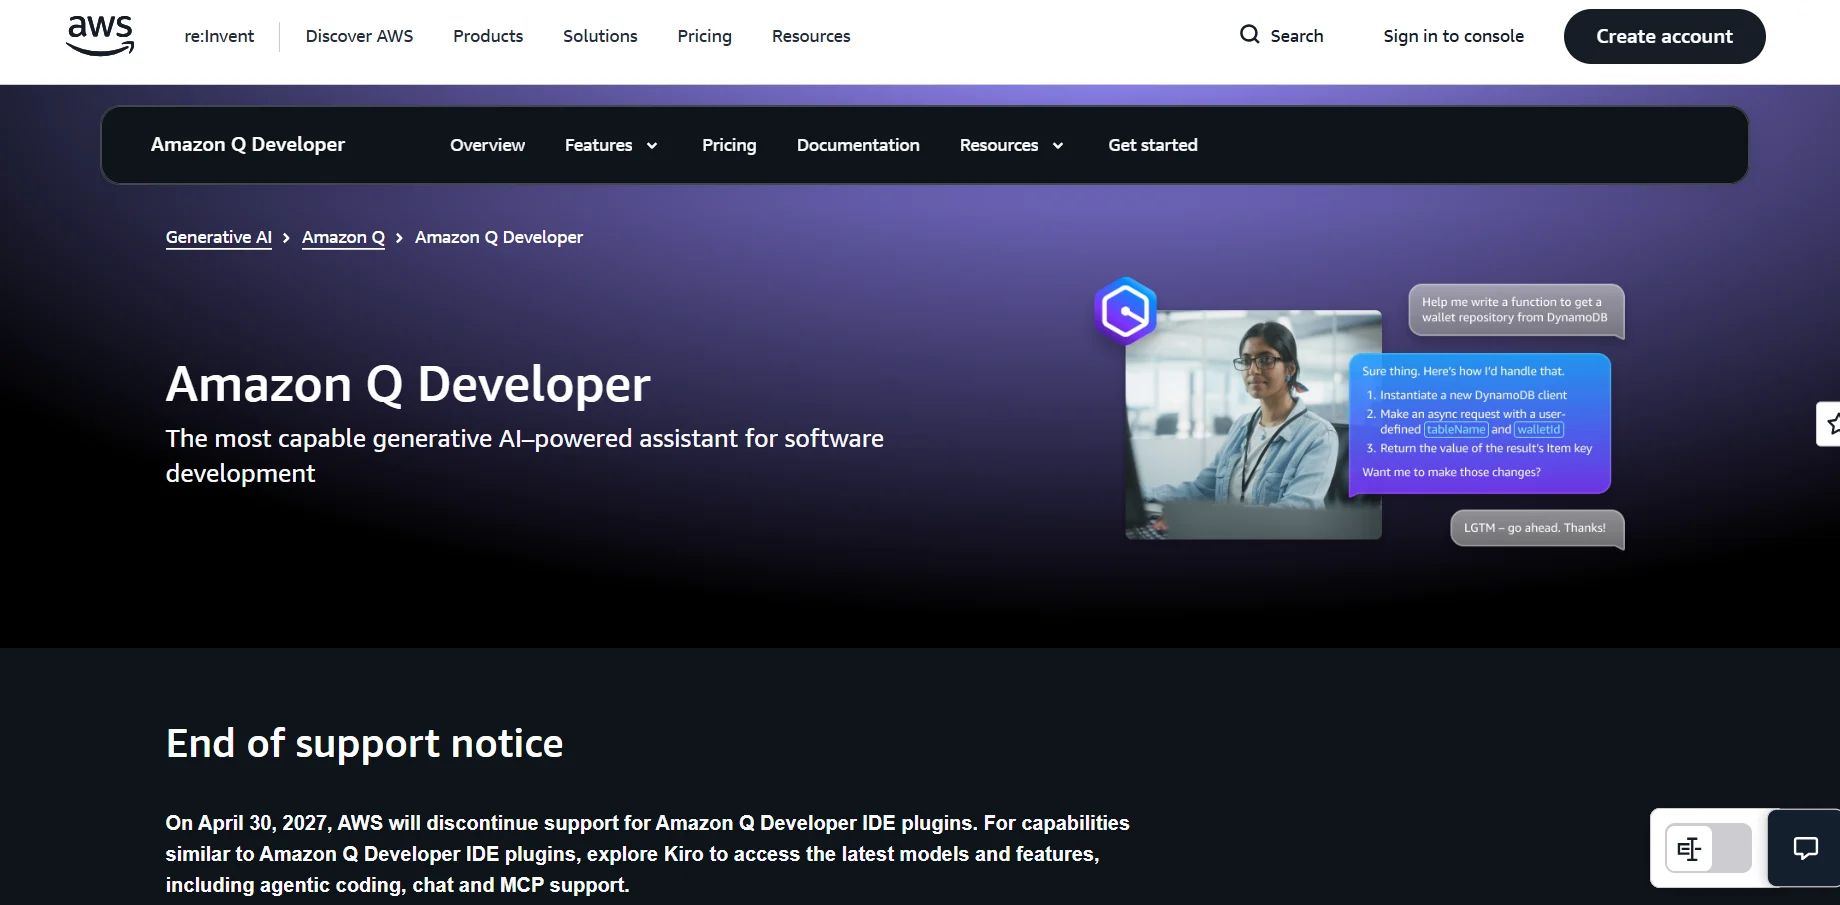The image size is (1840, 905).
Task: Click the 'Help me write a function' chat bubble
Action: pos(1516,310)
